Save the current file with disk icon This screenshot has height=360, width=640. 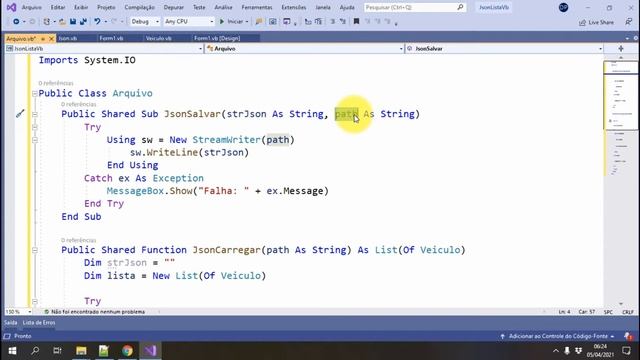[73, 22]
